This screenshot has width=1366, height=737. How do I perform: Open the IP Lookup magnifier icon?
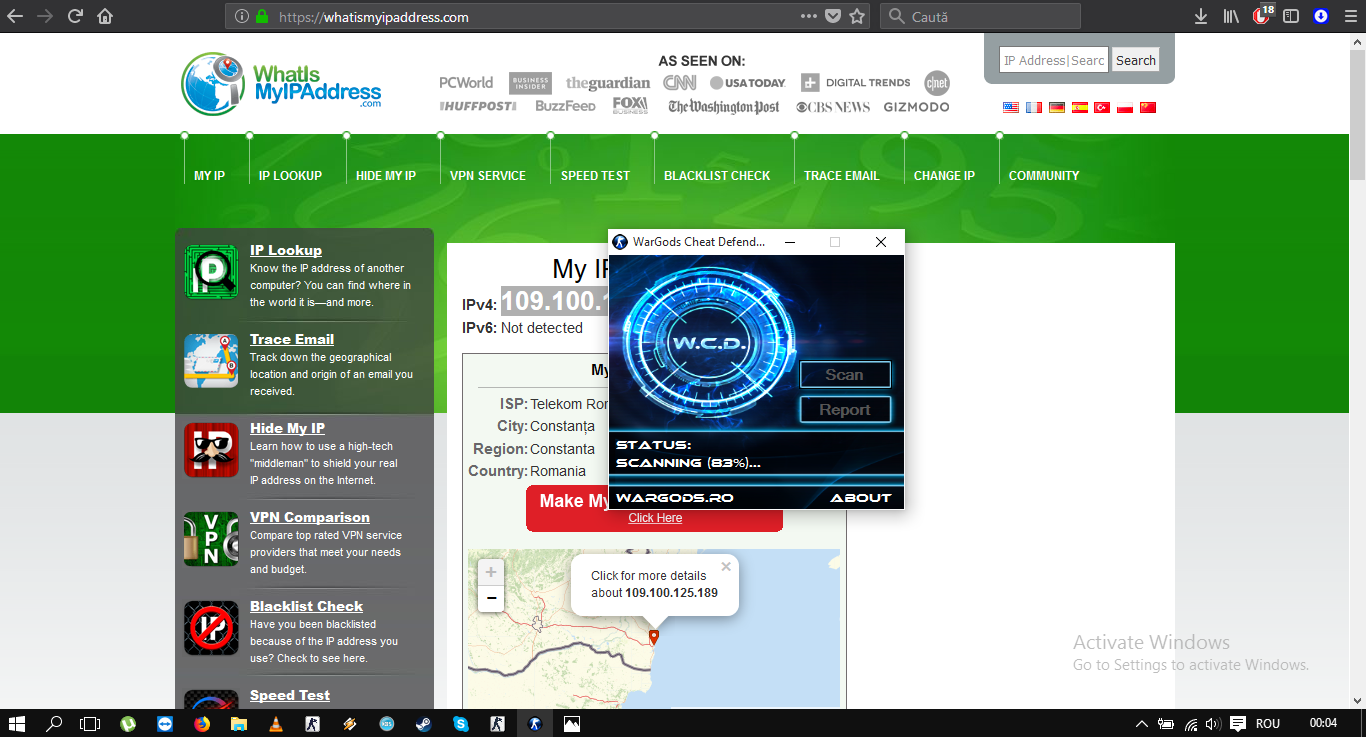[x=211, y=272]
